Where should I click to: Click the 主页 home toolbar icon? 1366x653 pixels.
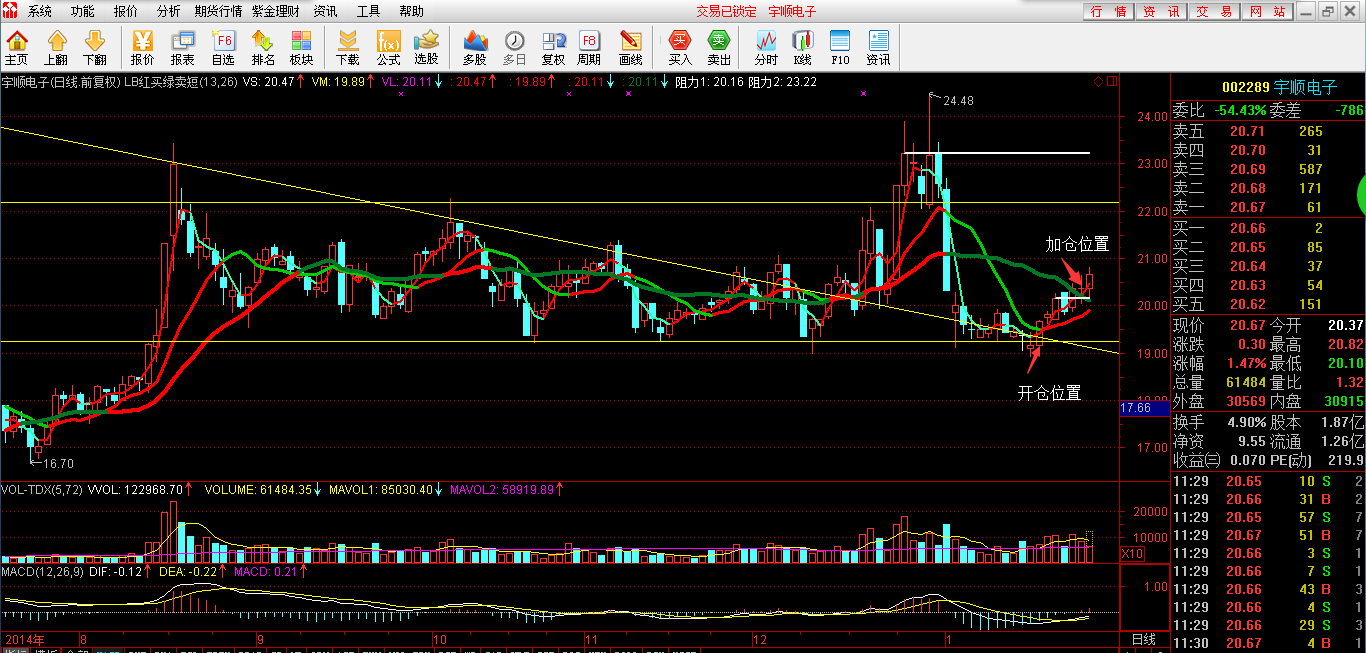pyautogui.click(x=17, y=47)
